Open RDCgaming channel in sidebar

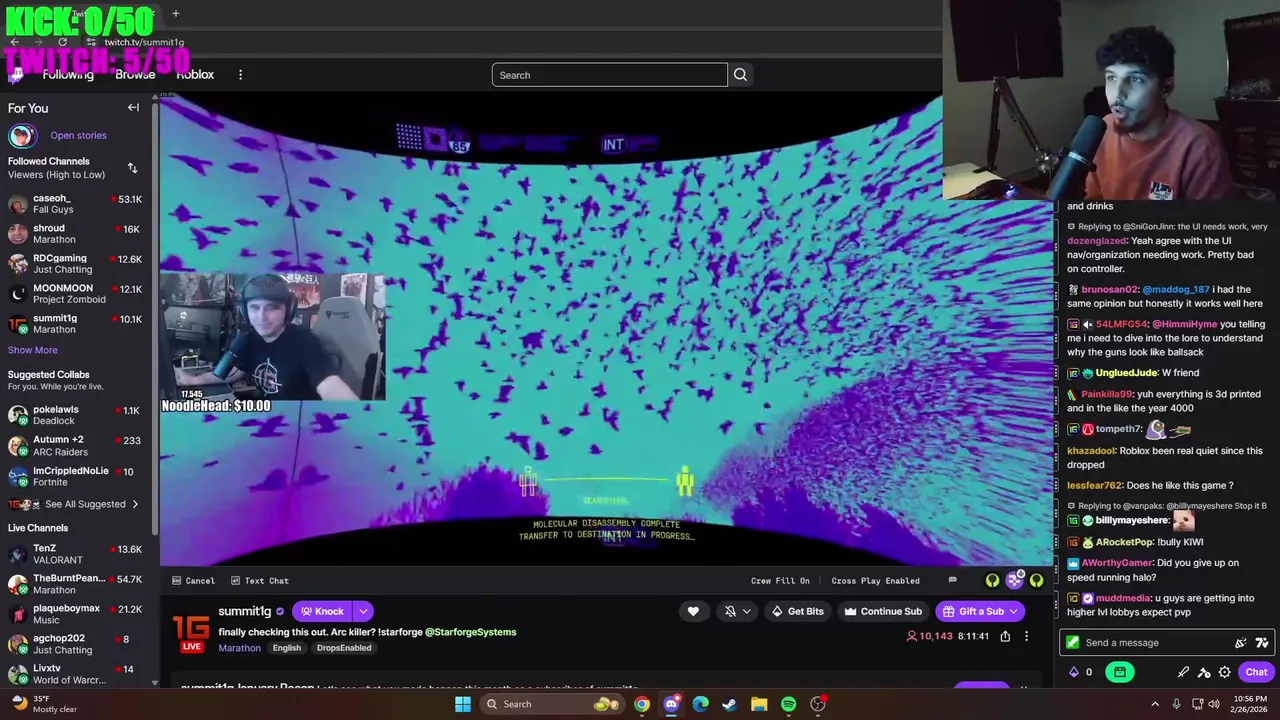[75, 264]
